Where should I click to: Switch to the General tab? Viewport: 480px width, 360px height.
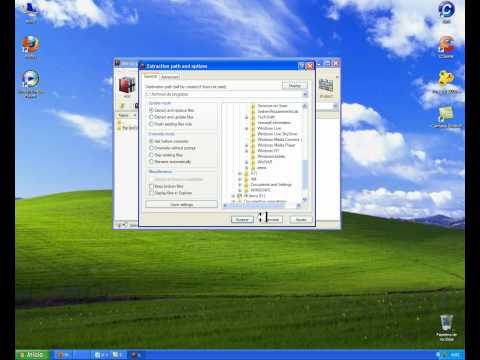[x=150, y=76]
